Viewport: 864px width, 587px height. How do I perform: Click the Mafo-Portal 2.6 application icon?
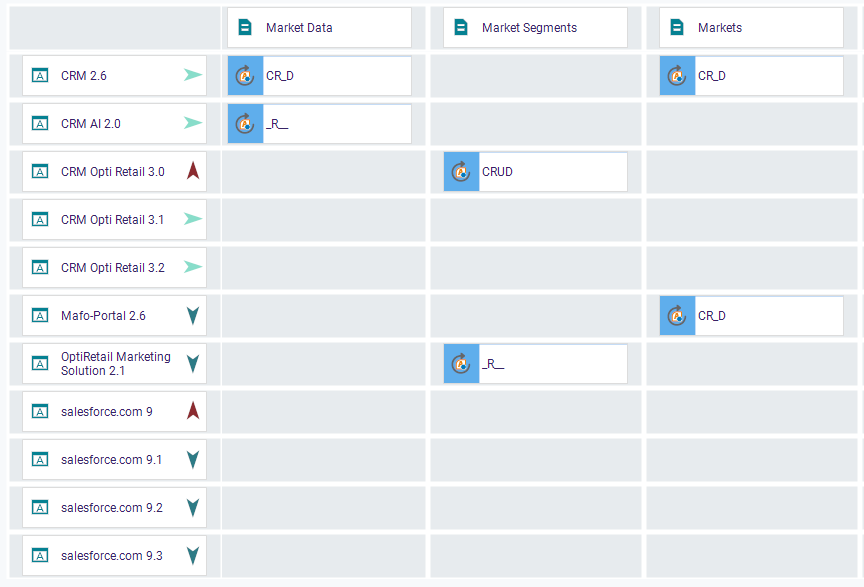pyautogui.click(x=40, y=316)
